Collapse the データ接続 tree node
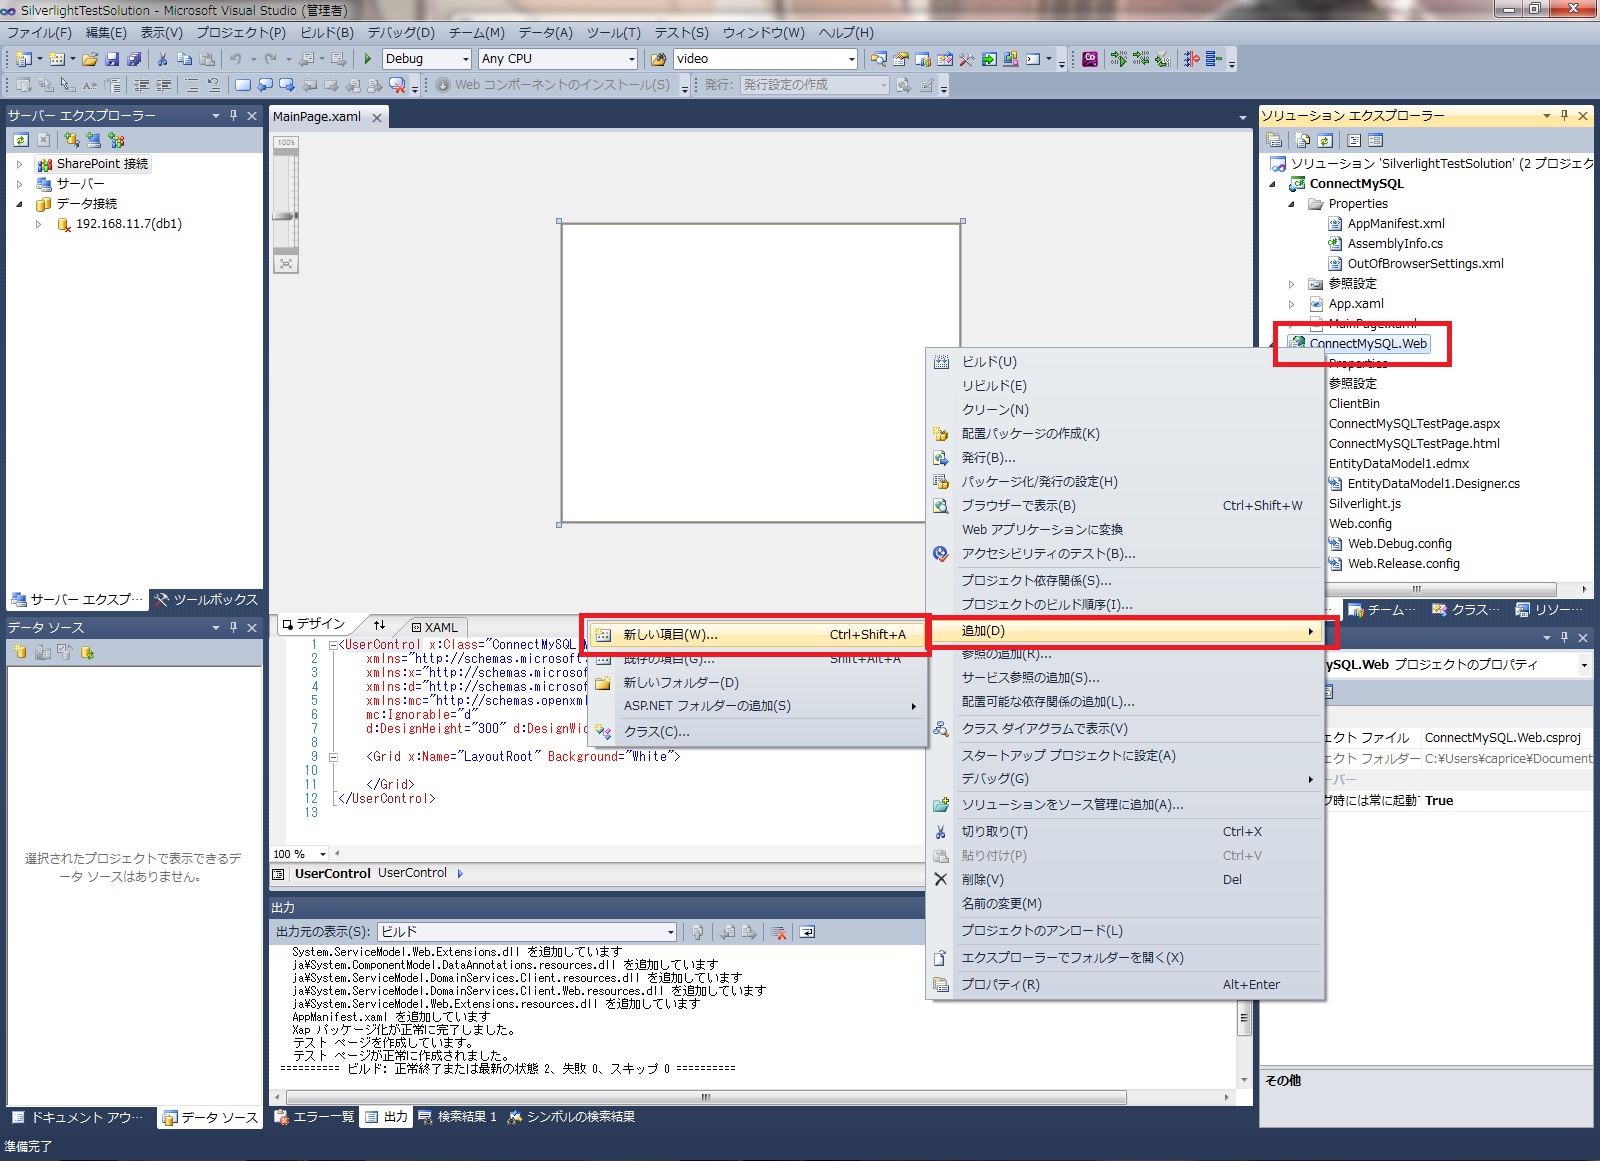This screenshot has width=1600, height=1161. pyautogui.click(x=19, y=204)
